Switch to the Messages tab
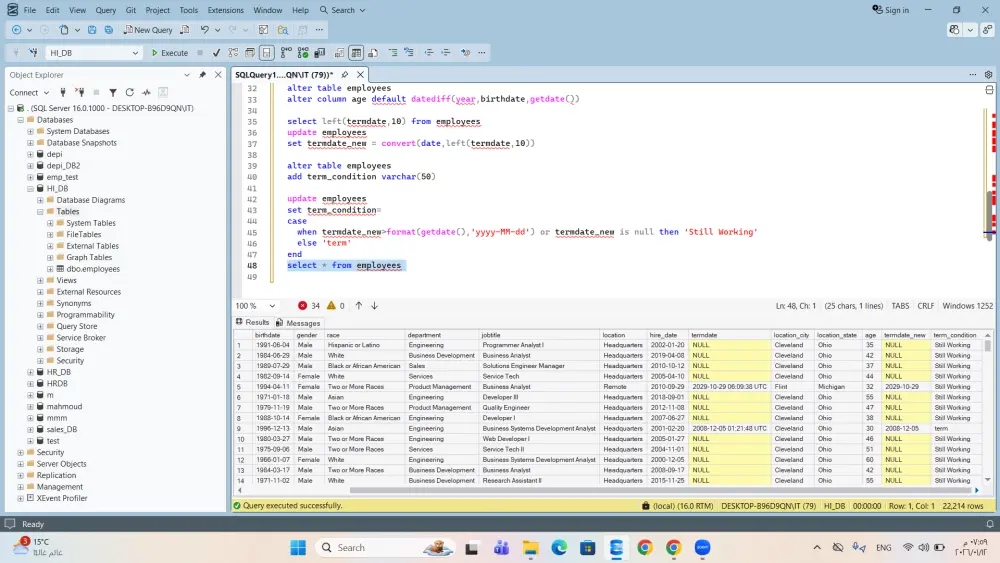This screenshot has width=1000, height=563. point(298,323)
